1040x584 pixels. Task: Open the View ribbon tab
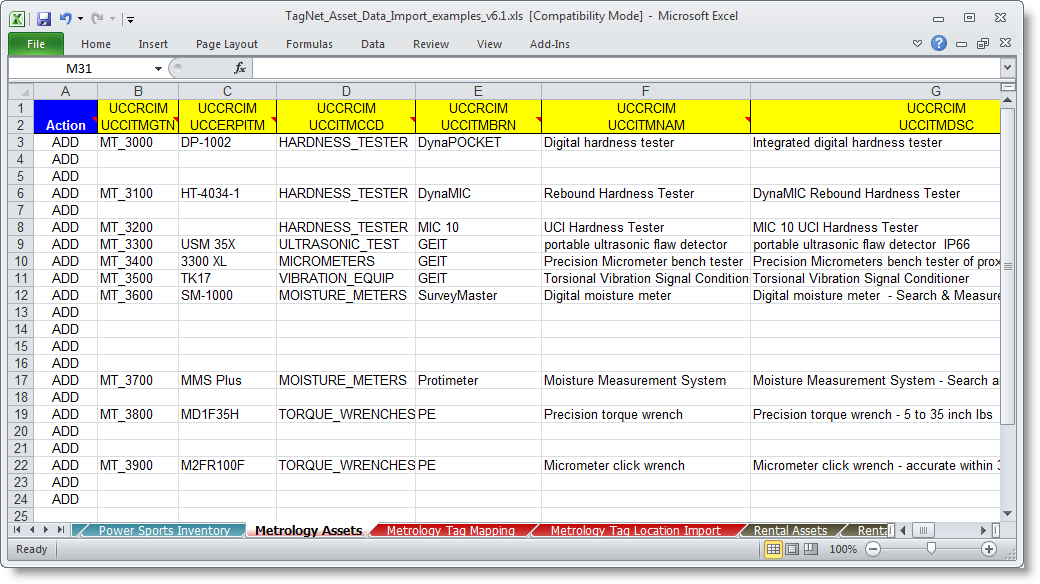[x=489, y=44]
